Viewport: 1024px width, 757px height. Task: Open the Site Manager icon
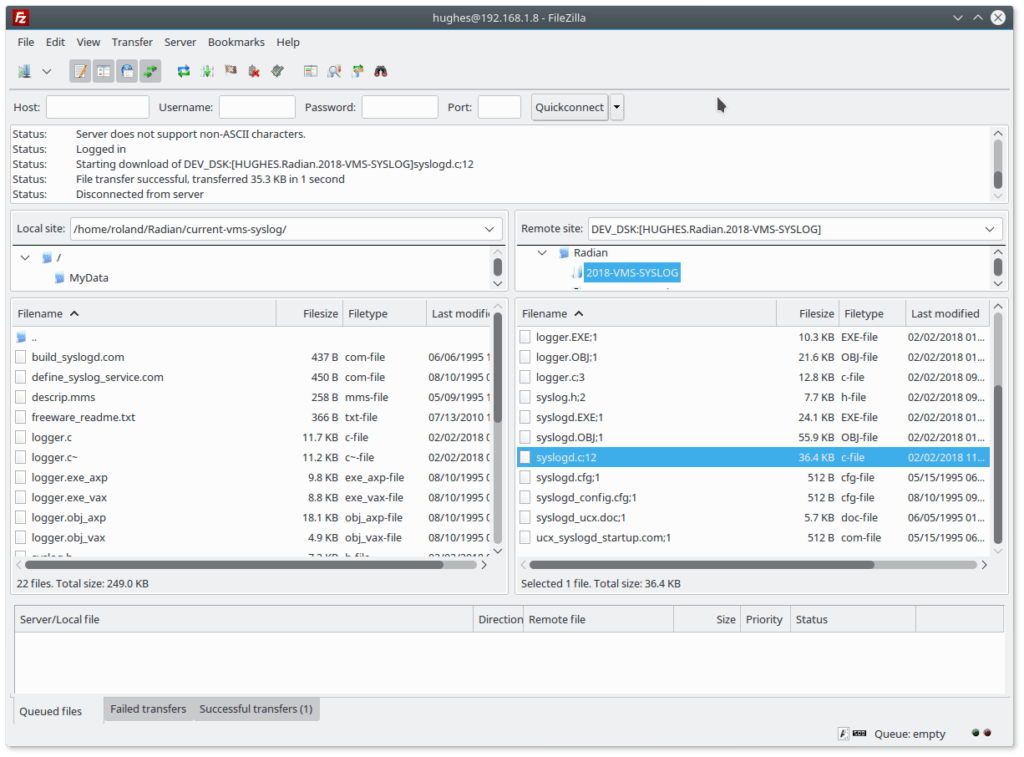tap(24, 71)
